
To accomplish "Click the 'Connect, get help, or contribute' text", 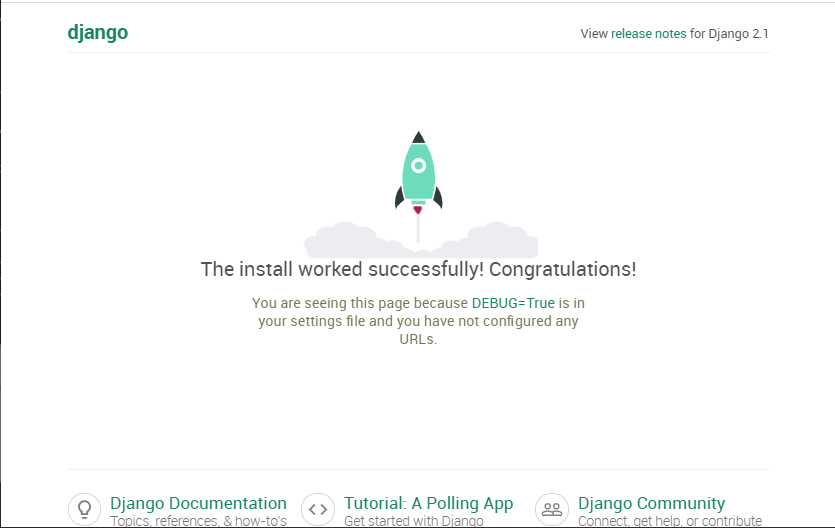I will pos(670,521).
